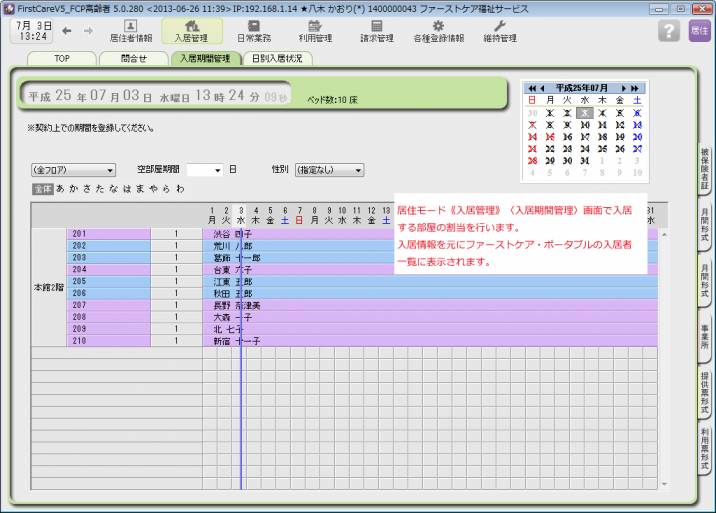
Task: Open the 空部屋期間 days dropdown
Action: [x=217, y=170]
